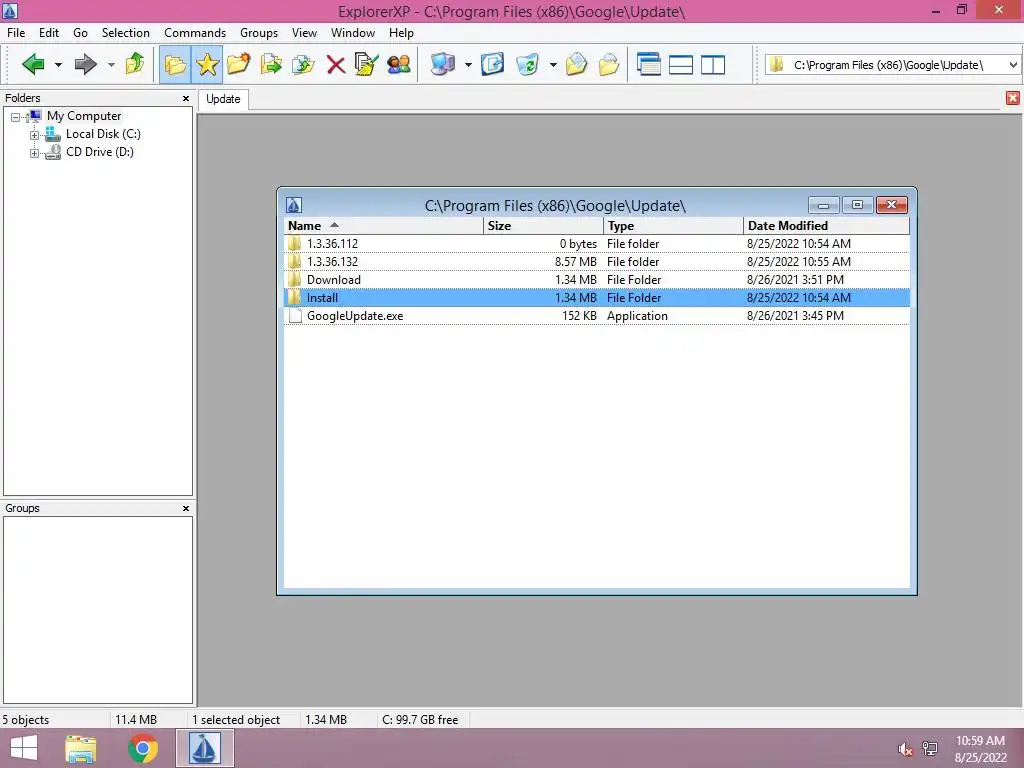Screen dimensions: 1024x768
Task: Close the tab with red X button
Action: click(x=1012, y=98)
